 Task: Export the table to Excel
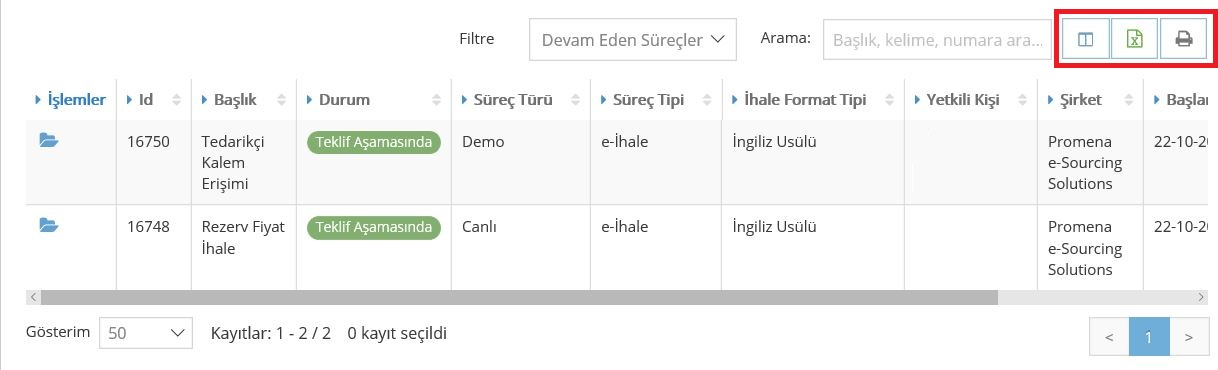click(x=1135, y=40)
